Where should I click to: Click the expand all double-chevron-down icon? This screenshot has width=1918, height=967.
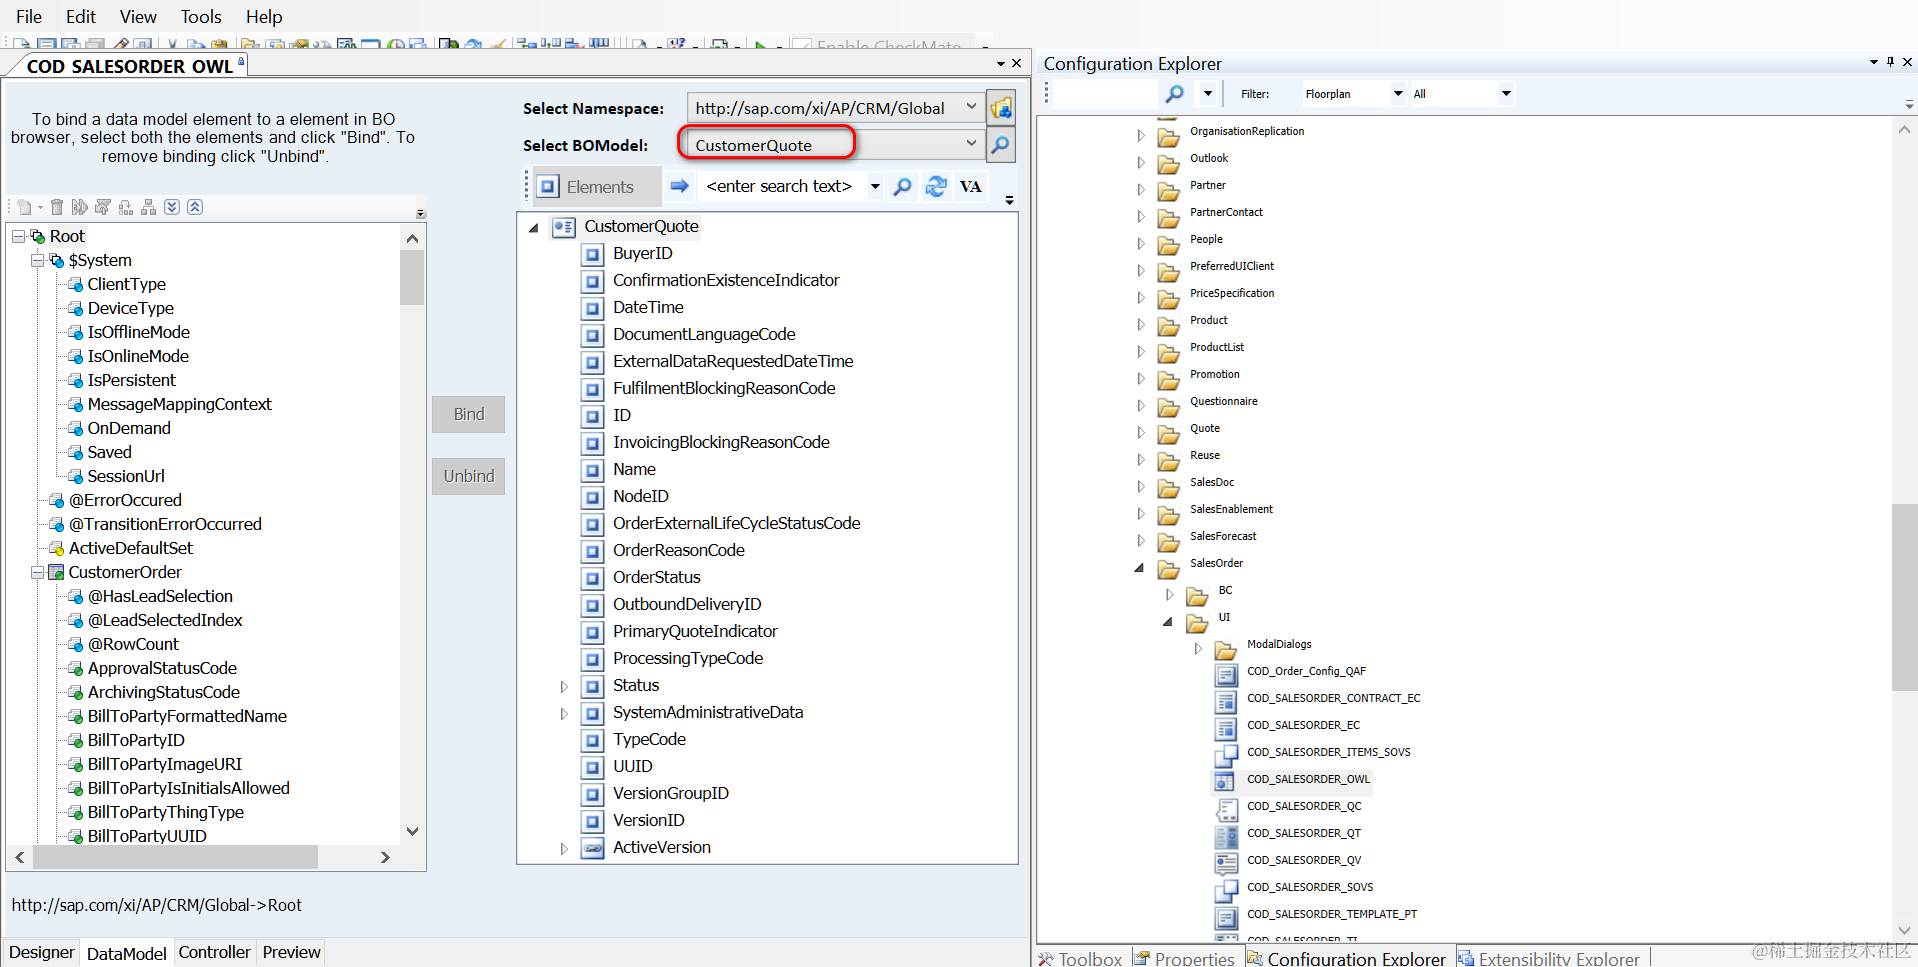(x=172, y=207)
